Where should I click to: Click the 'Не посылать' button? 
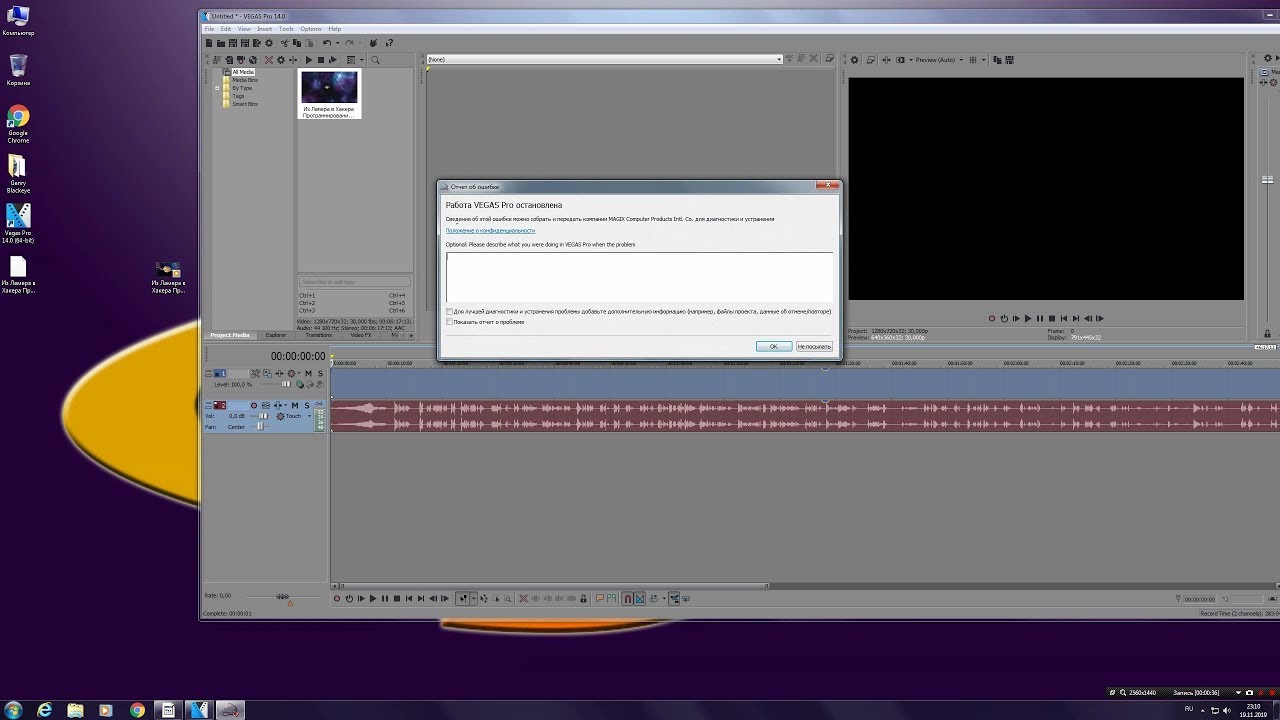click(814, 346)
